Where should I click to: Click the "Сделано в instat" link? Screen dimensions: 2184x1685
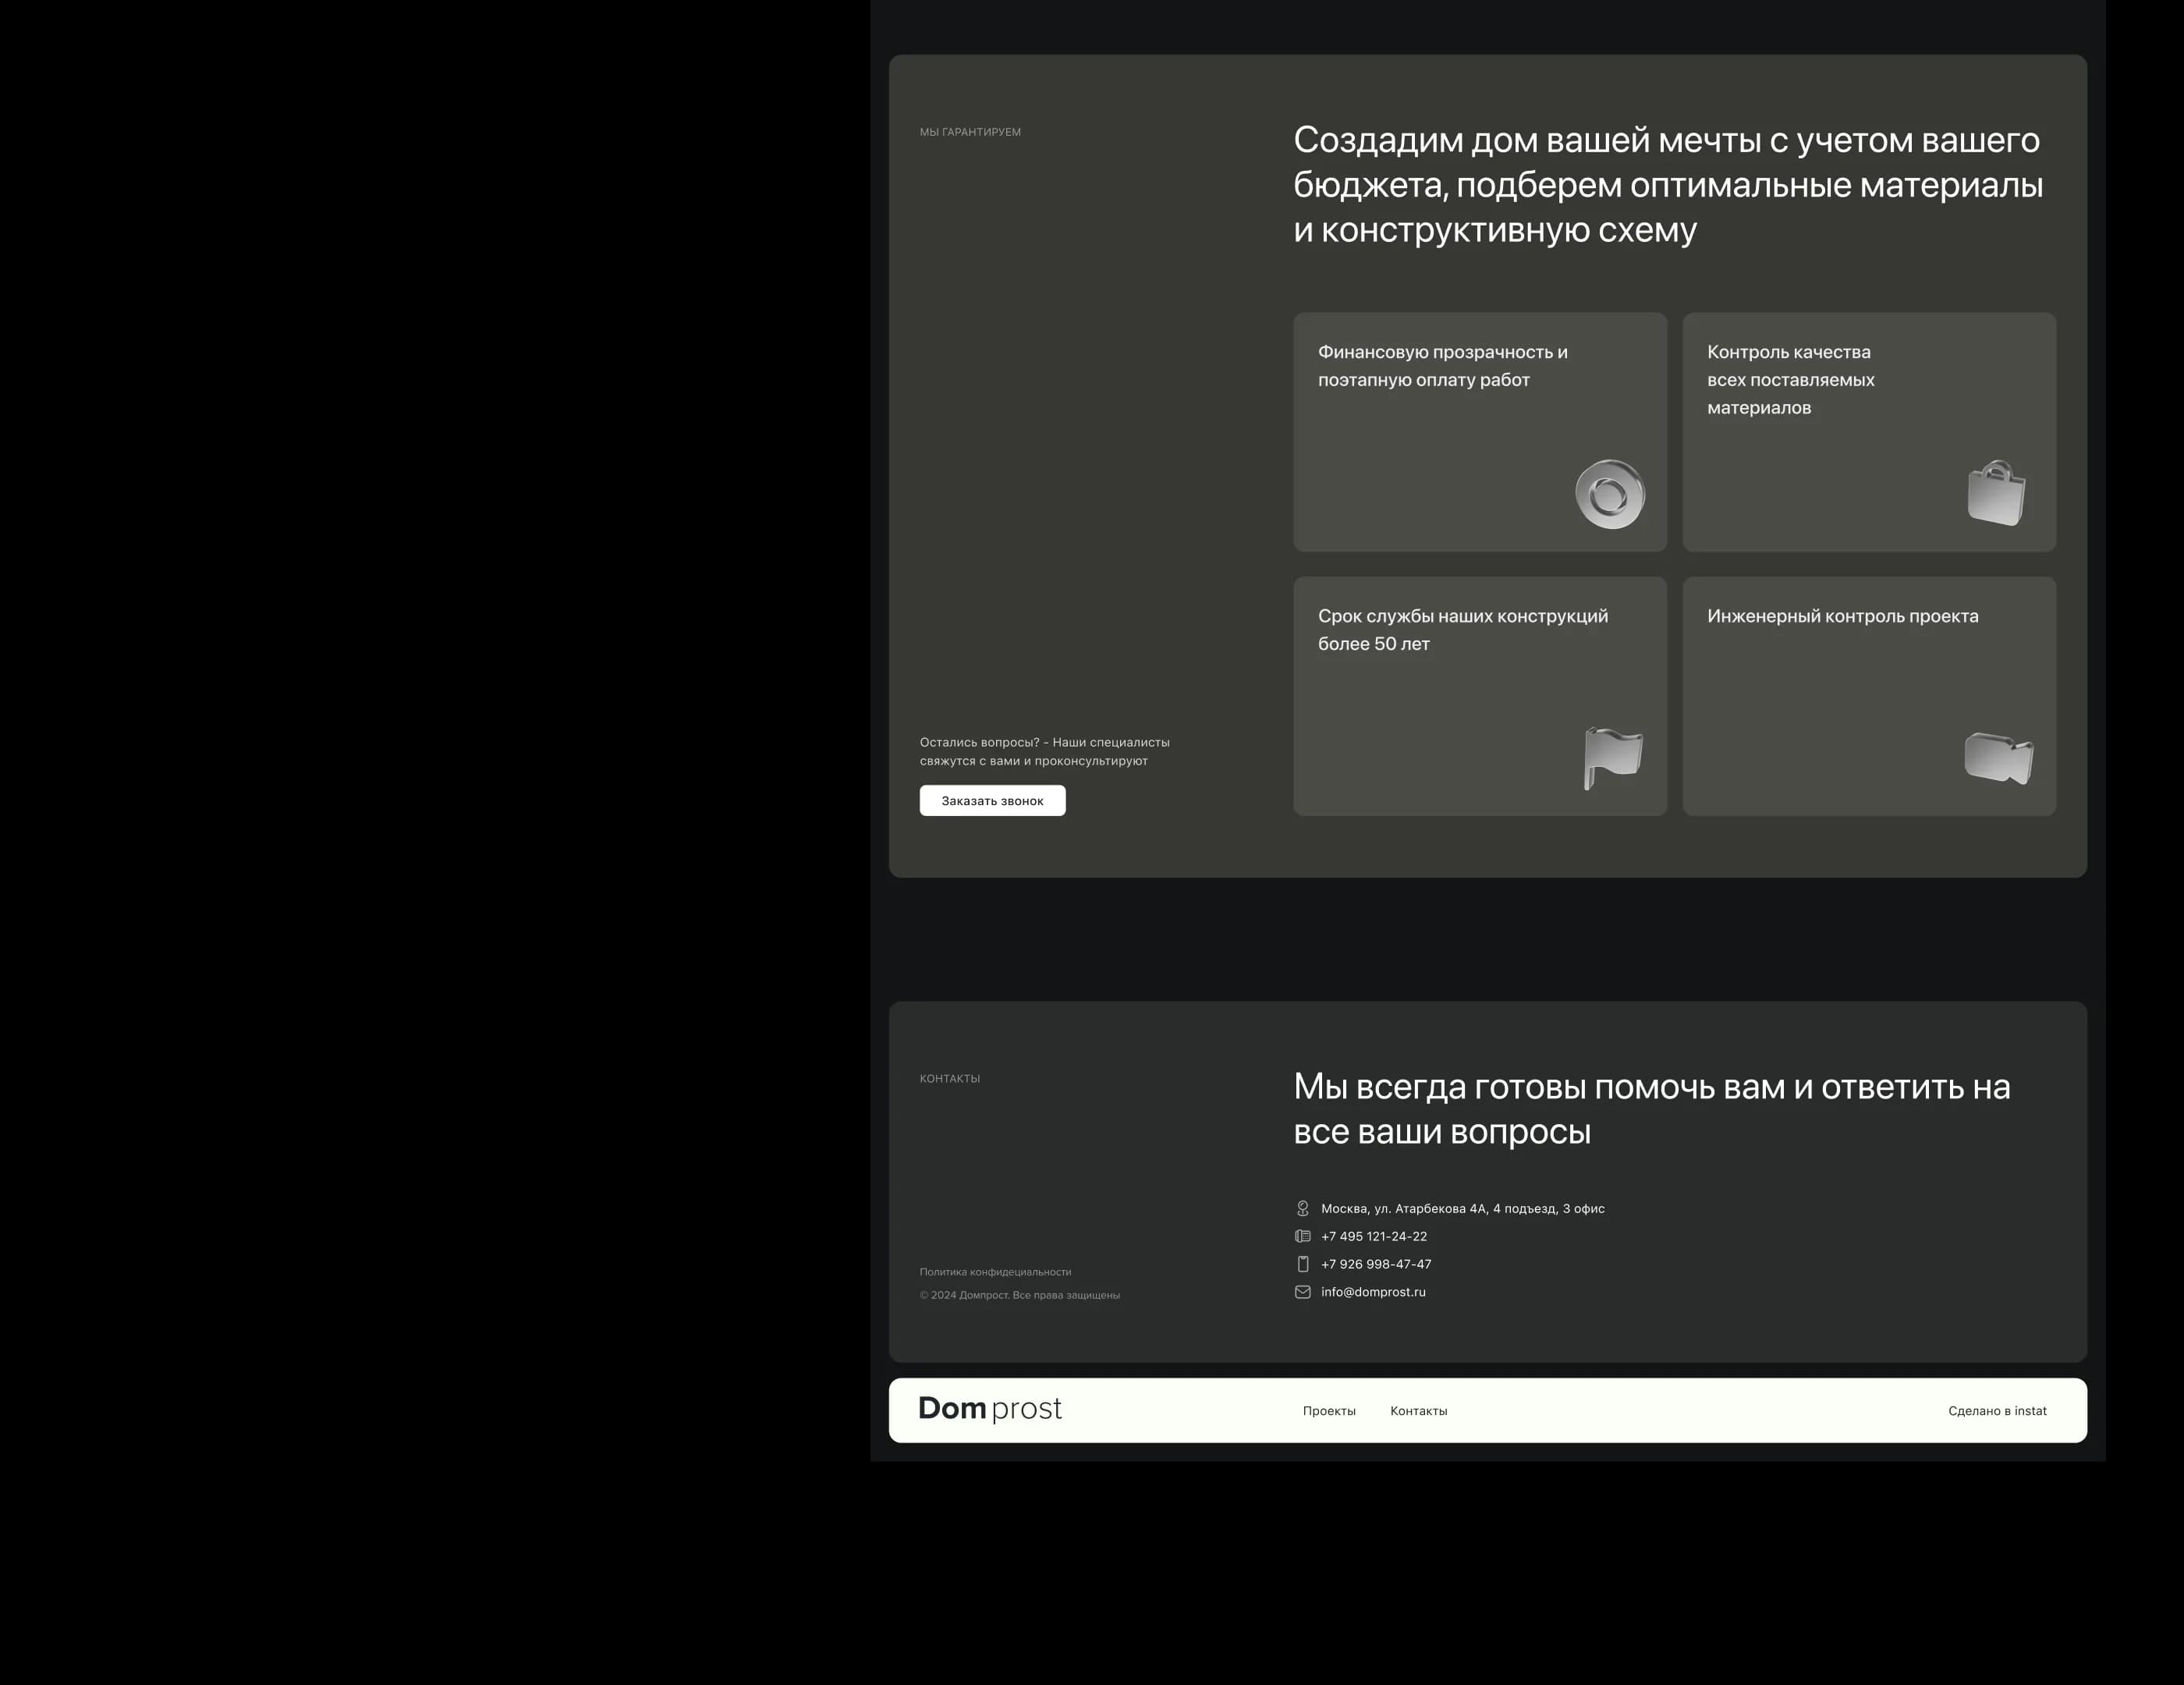pos(1997,1411)
